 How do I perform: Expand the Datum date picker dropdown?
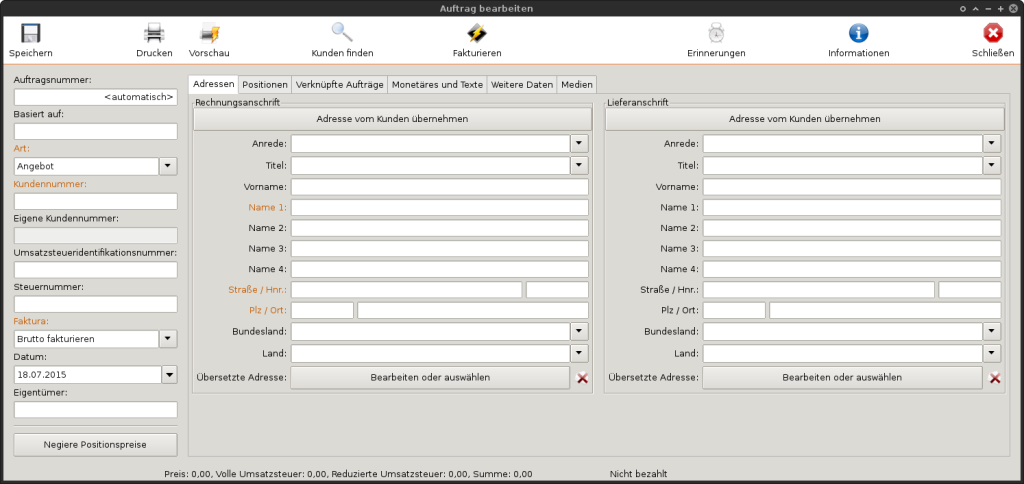[x=168, y=374]
